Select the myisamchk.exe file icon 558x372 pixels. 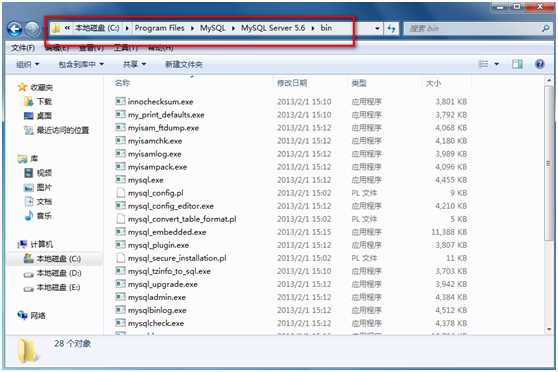(x=121, y=140)
